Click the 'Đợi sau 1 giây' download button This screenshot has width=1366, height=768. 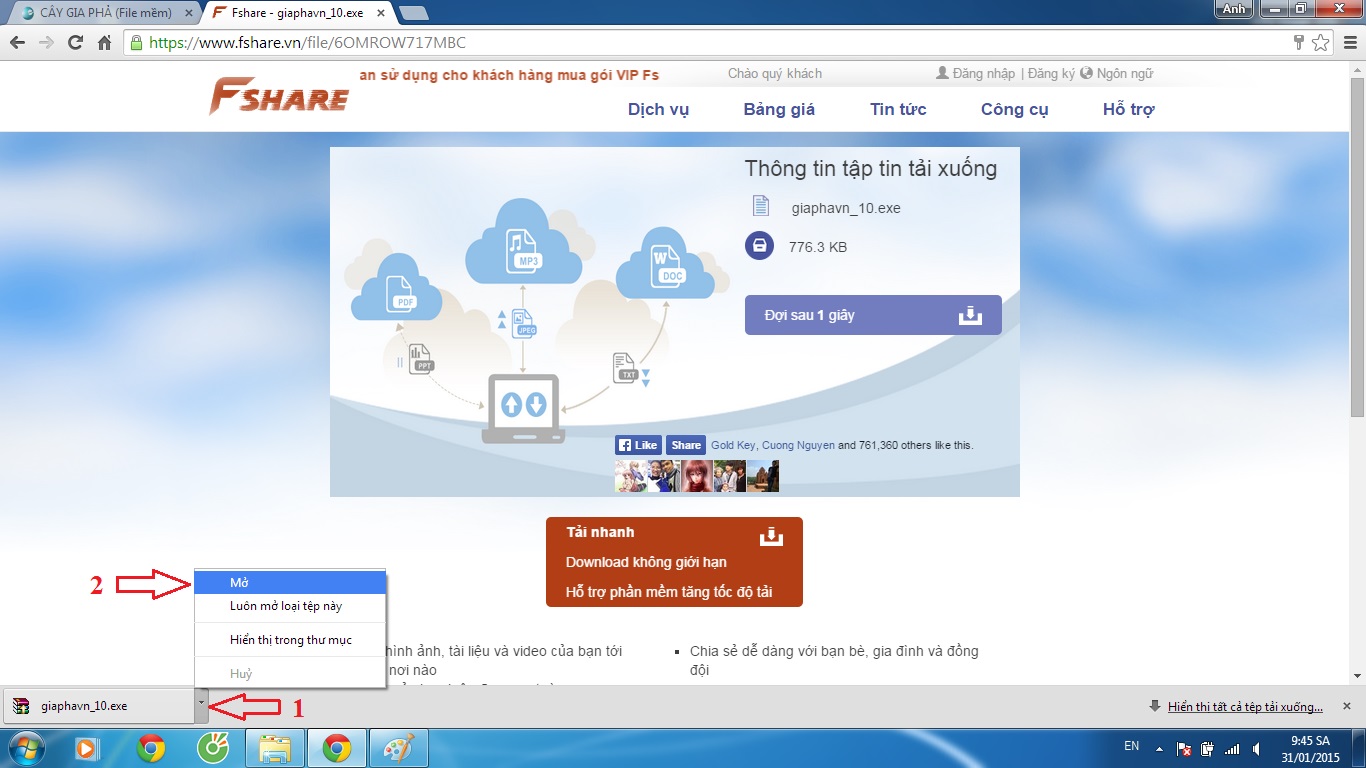[x=873, y=315]
